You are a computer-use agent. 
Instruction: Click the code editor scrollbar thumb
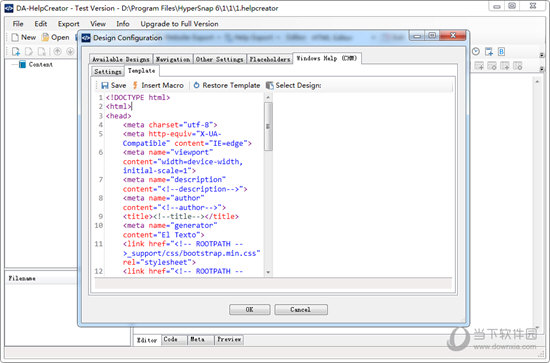[268, 126]
